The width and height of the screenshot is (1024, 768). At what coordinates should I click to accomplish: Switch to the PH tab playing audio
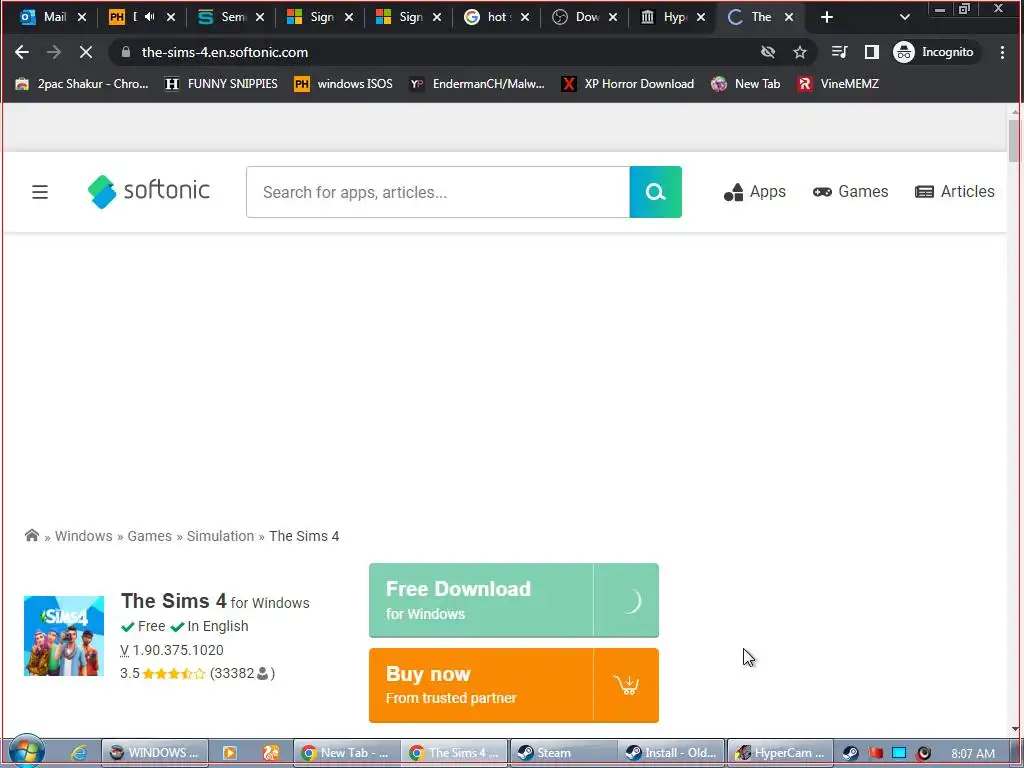[x=141, y=18]
